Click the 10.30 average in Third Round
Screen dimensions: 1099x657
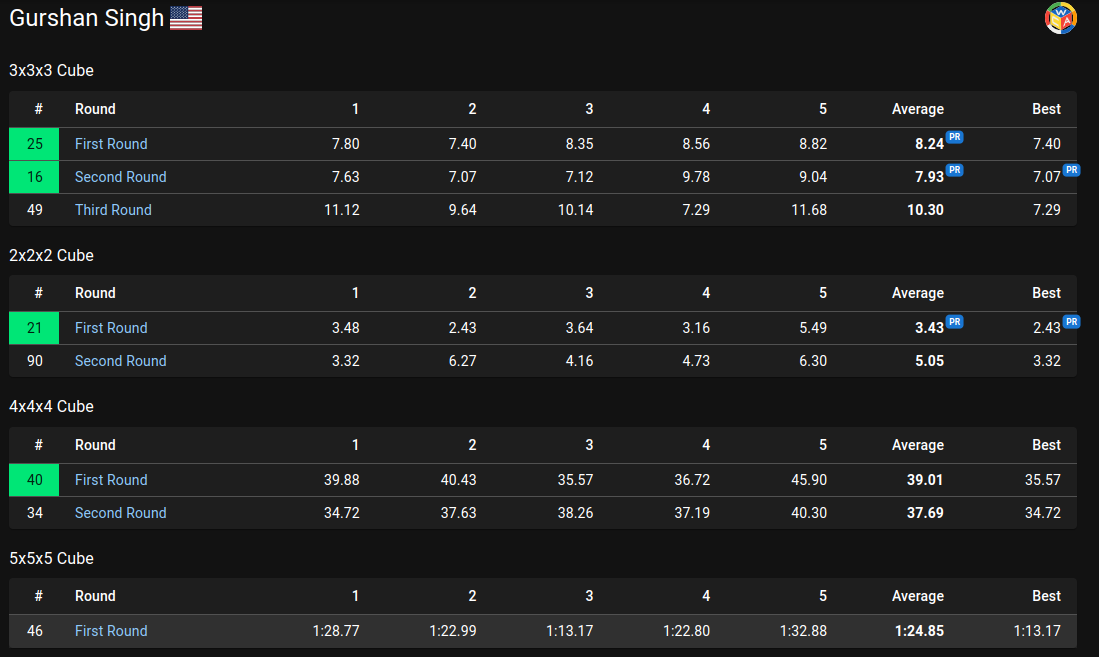tap(925, 210)
